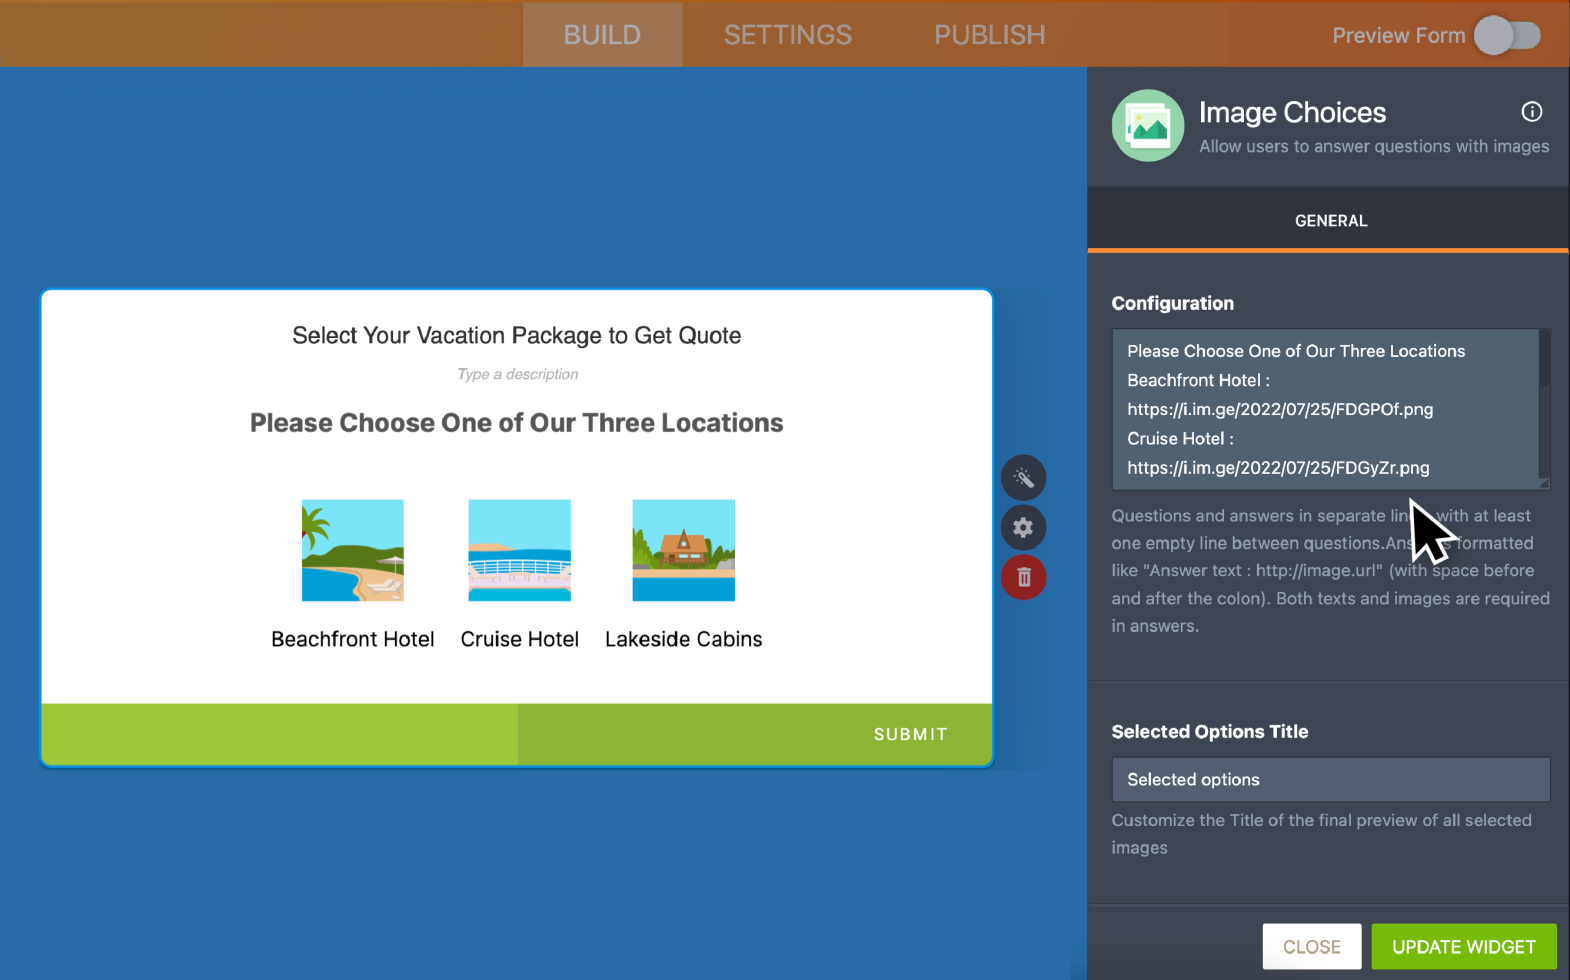The width and height of the screenshot is (1570, 980).
Task: Click the 'Type a description' placeholder text
Action: click(517, 374)
